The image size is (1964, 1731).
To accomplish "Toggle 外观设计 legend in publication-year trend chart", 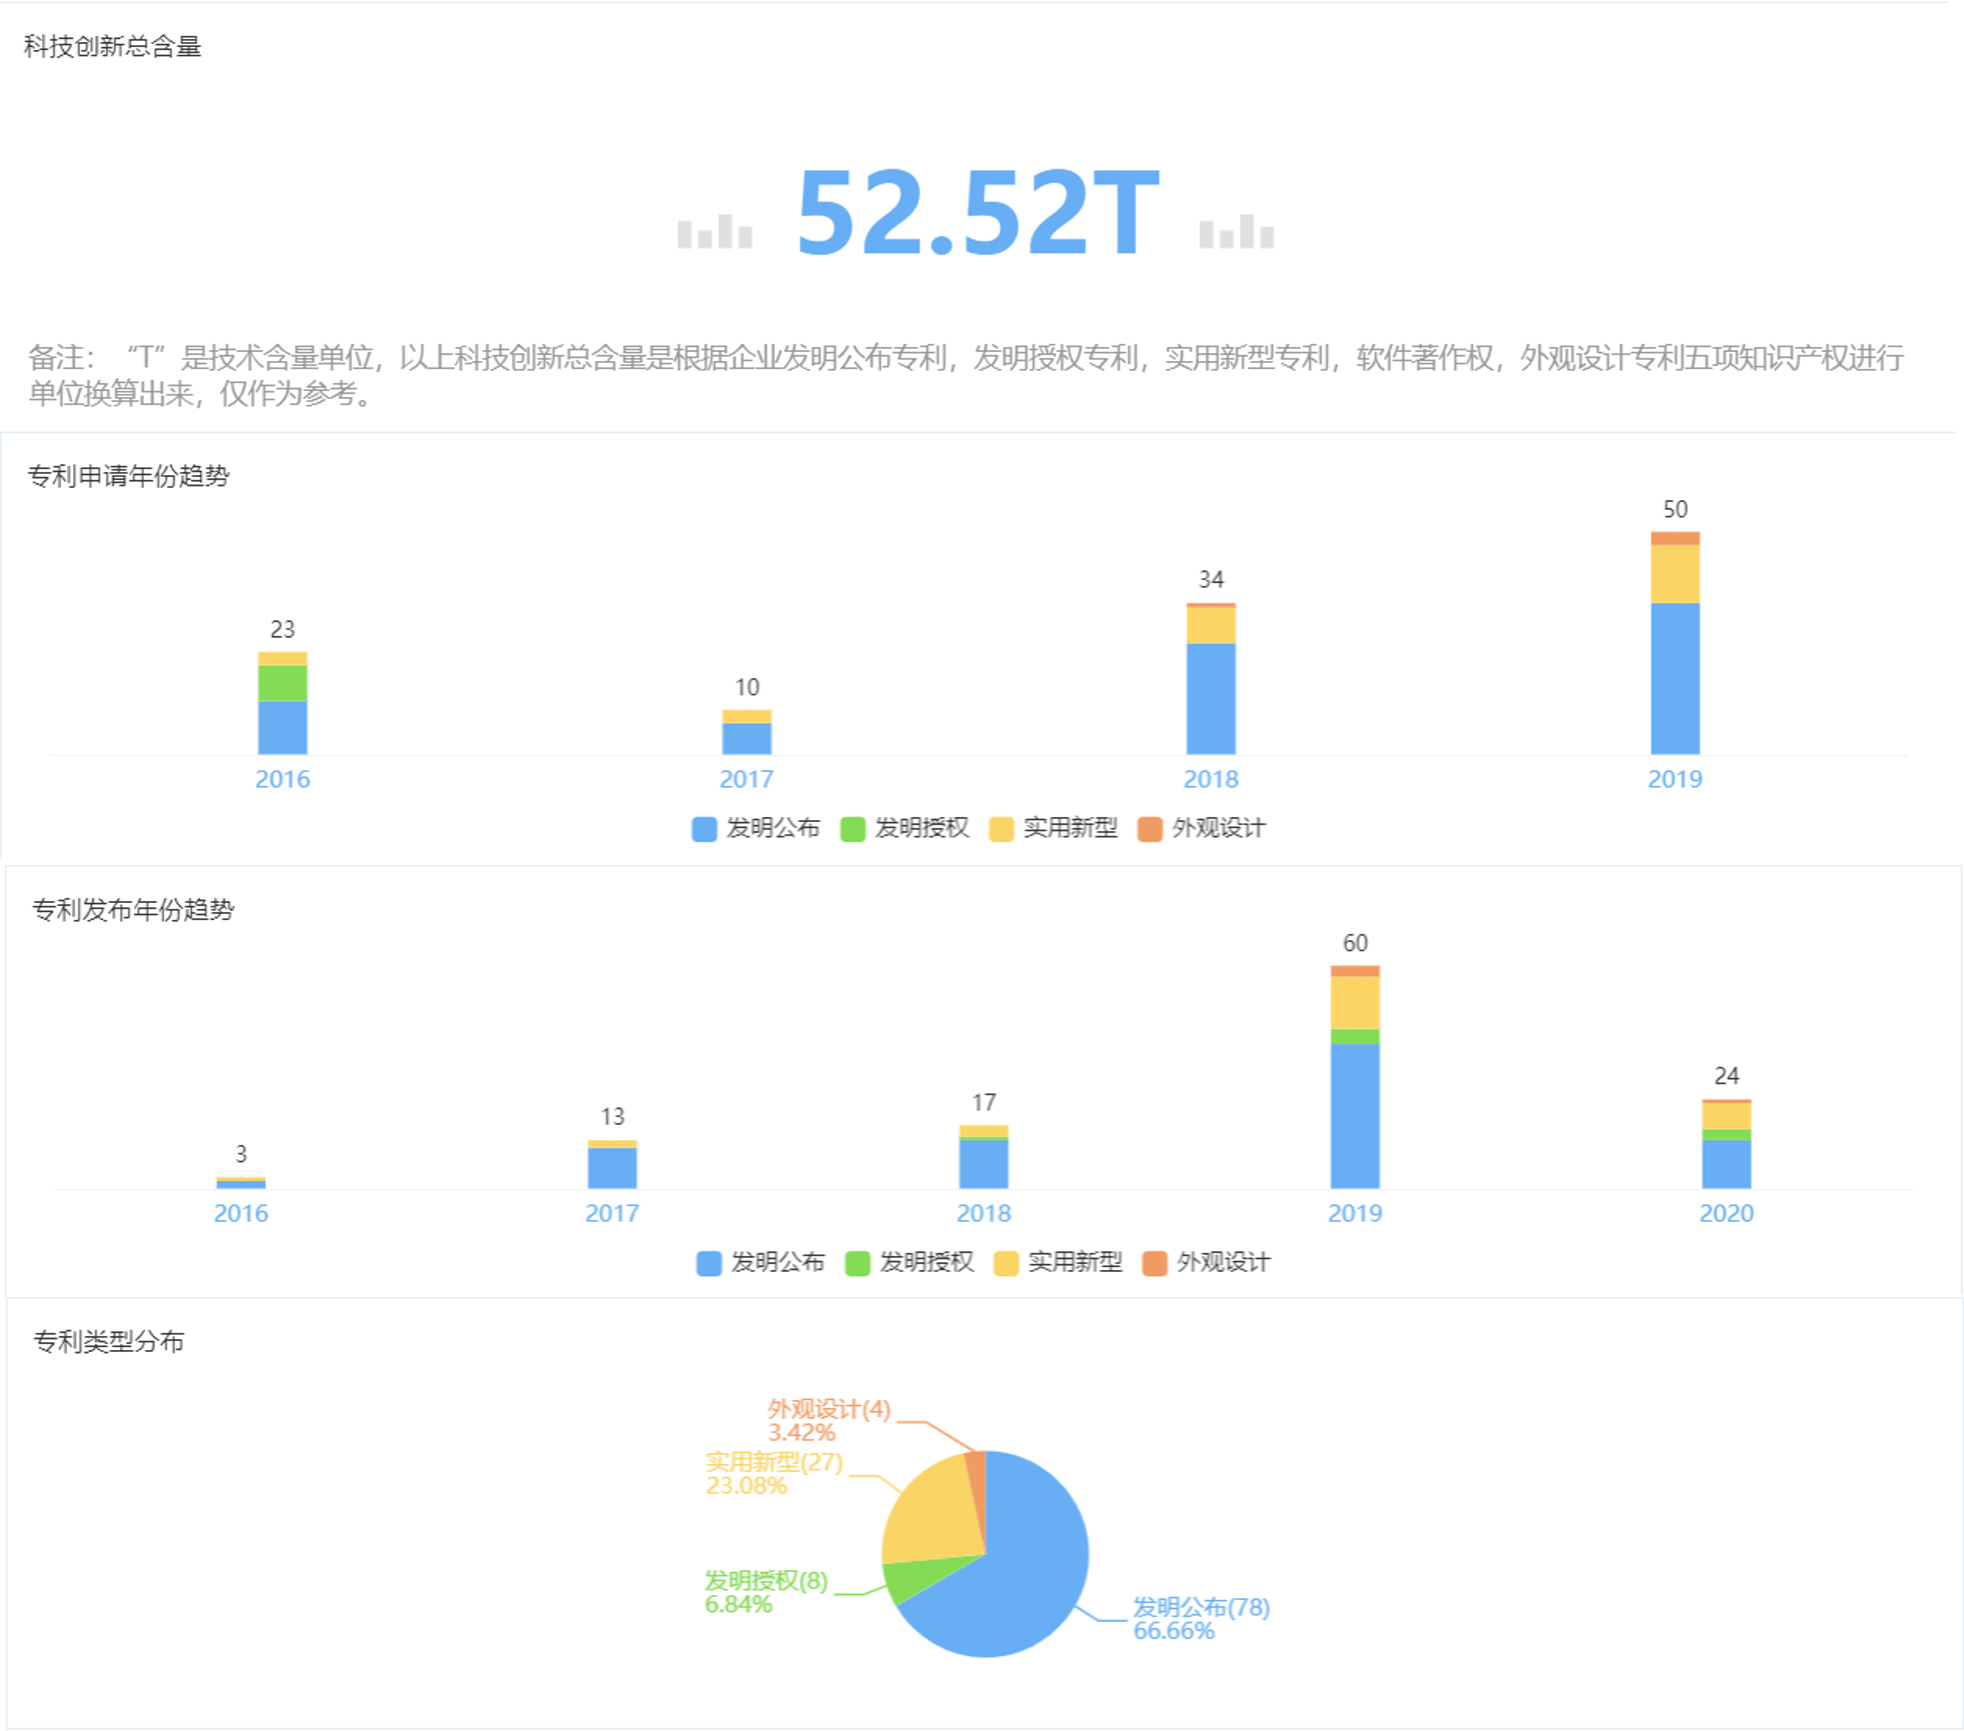I will click(1206, 1262).
